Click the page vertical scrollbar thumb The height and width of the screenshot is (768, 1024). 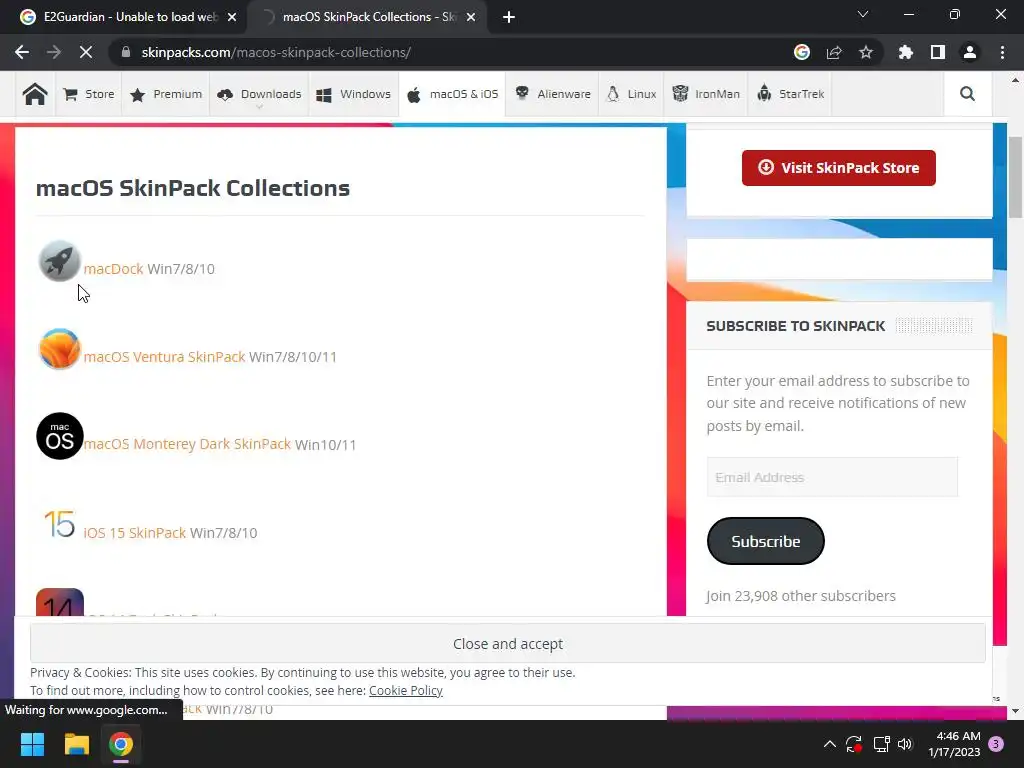(1015, 177)
